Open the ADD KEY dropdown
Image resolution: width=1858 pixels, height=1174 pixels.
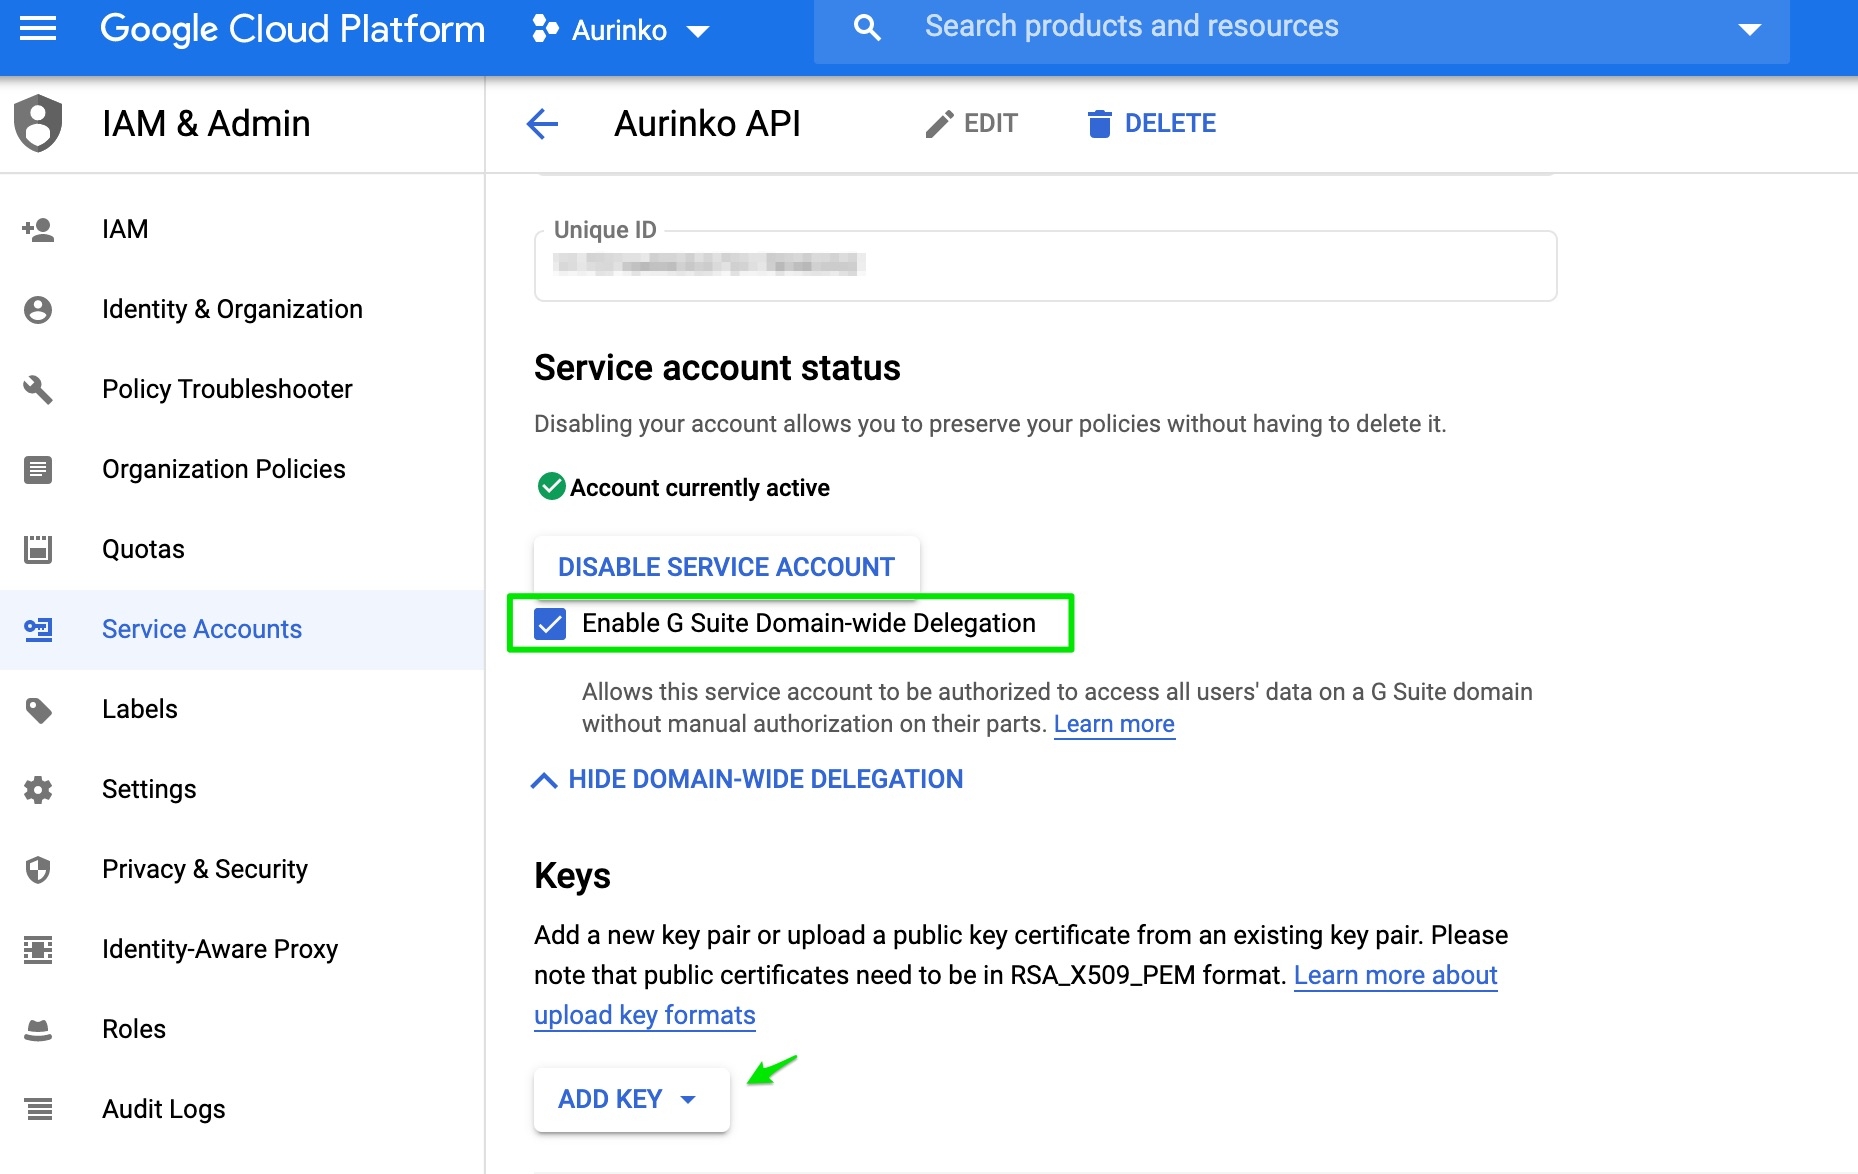[x=631, y=1099]
